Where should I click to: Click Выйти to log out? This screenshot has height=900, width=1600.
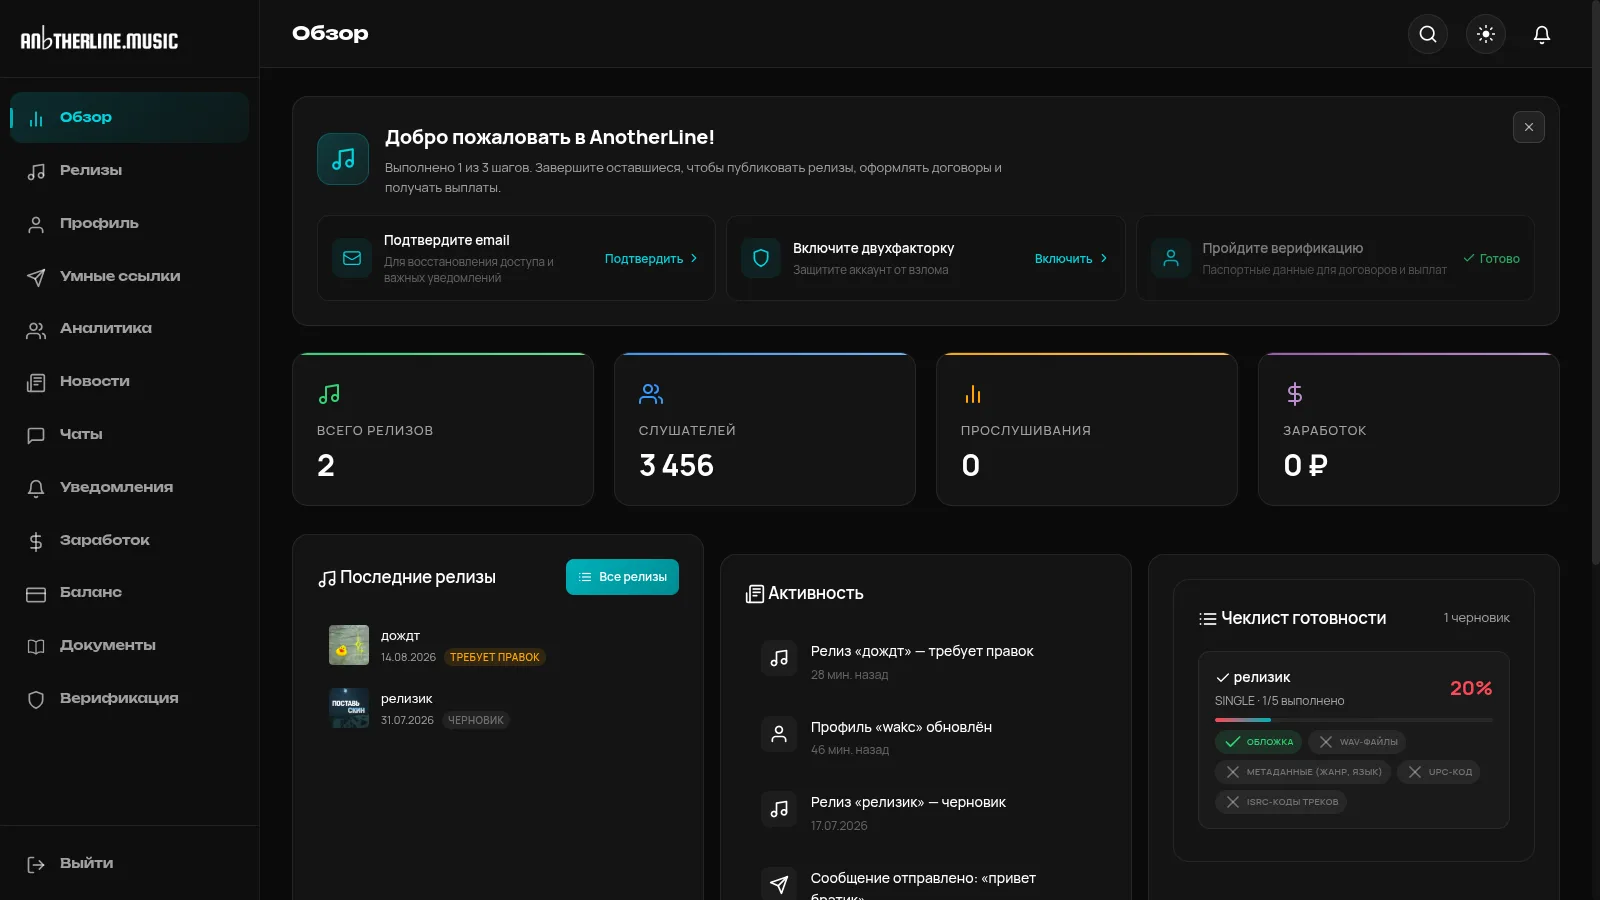[130, 863]
